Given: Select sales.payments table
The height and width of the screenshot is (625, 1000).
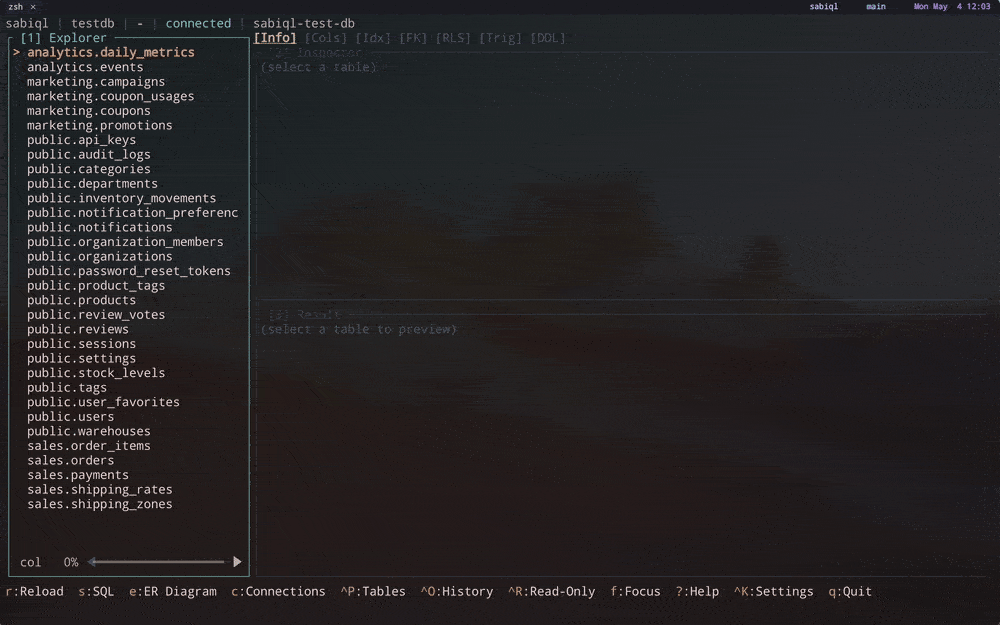Looking at the screenshot, I should pos(78,475).
